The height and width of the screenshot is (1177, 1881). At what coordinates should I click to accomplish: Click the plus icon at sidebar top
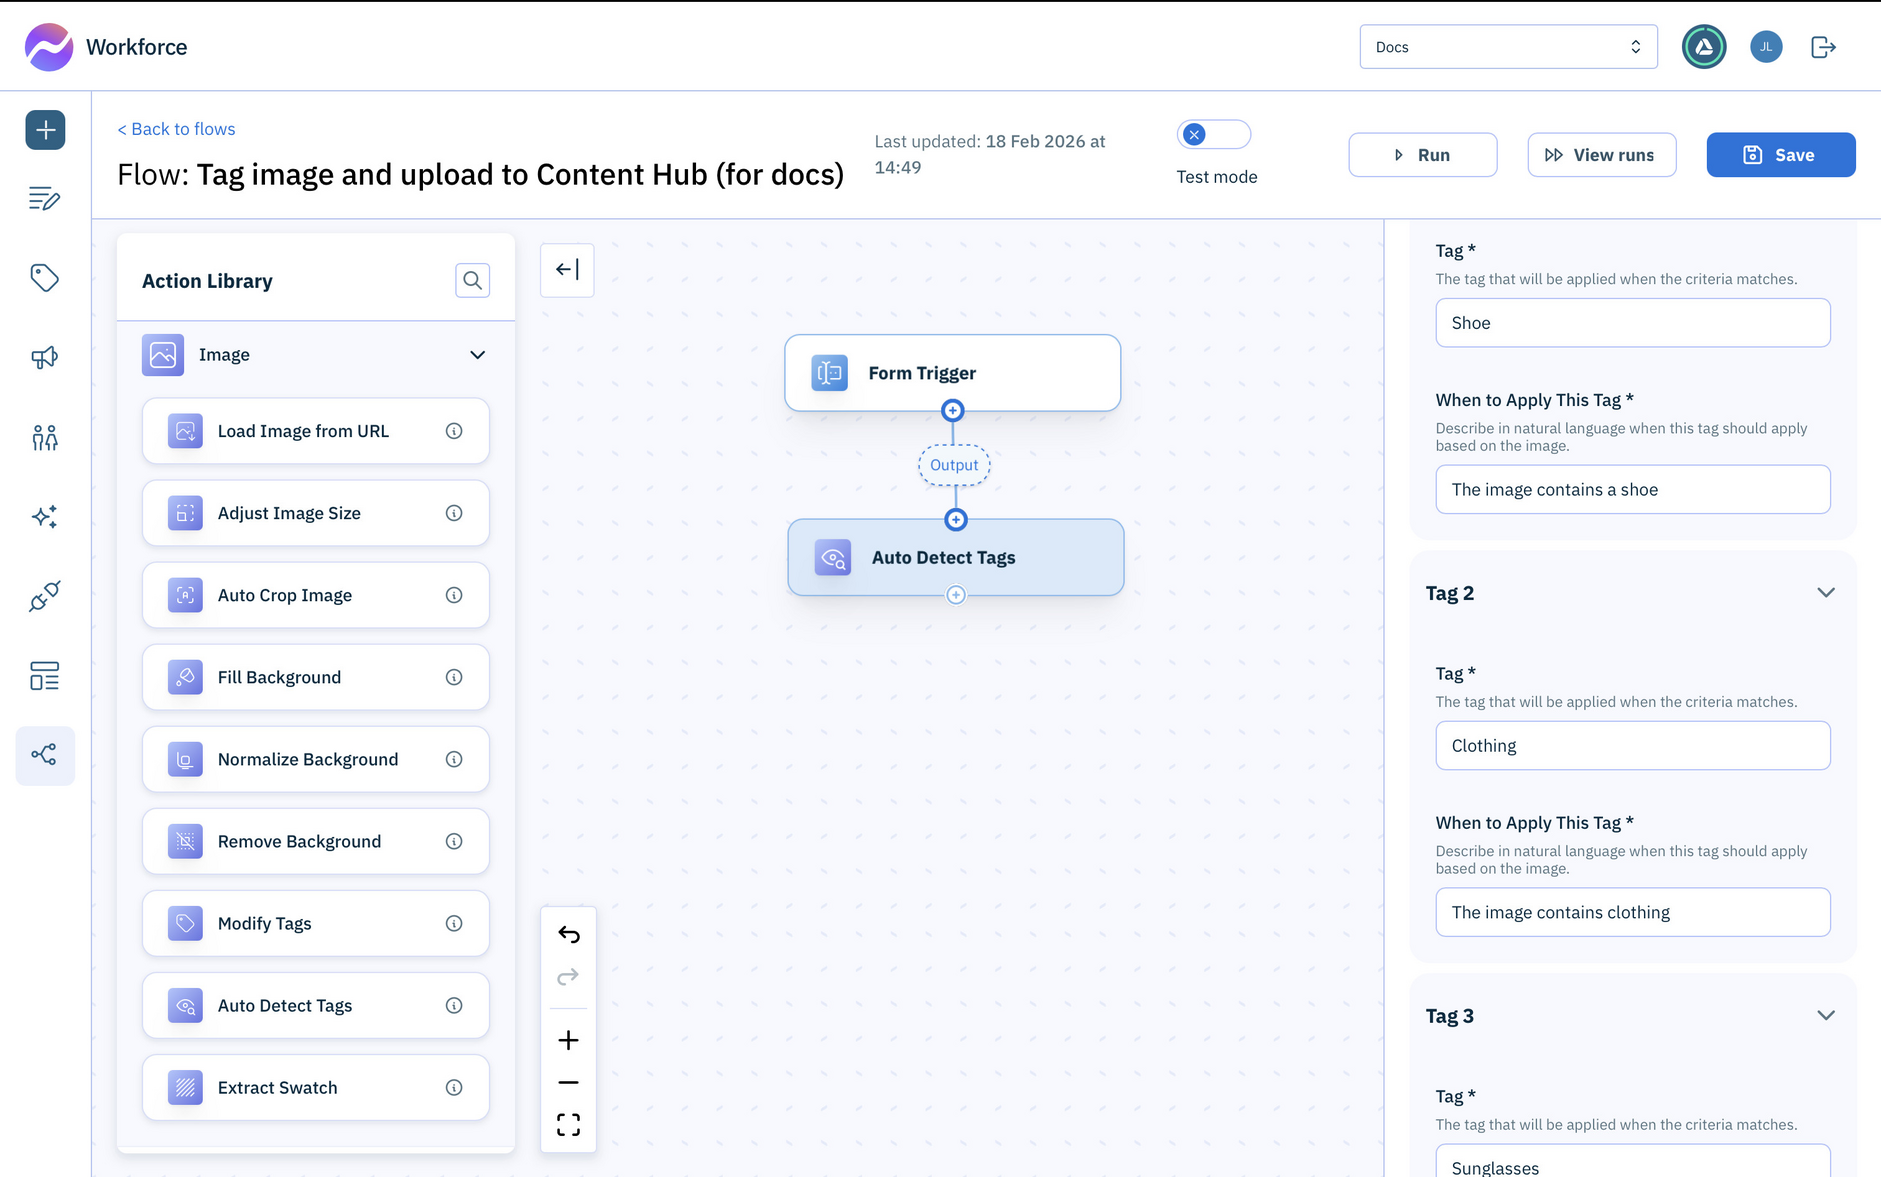(x=44, y=129)
